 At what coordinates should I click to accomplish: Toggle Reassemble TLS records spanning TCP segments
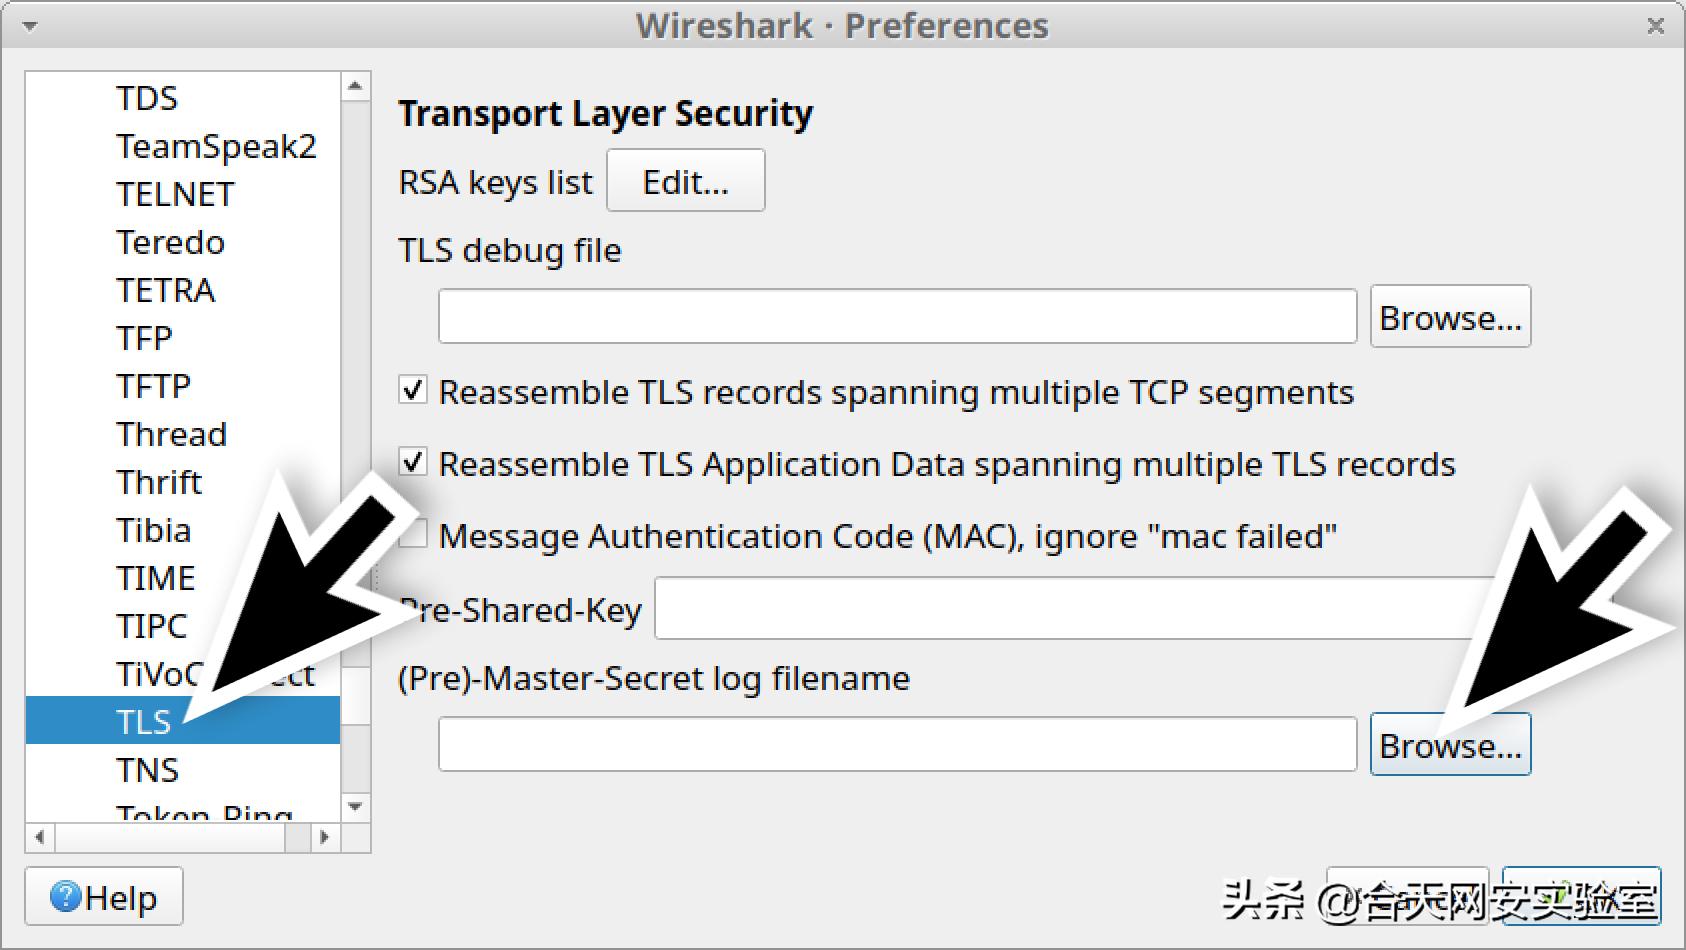[413, 391]
